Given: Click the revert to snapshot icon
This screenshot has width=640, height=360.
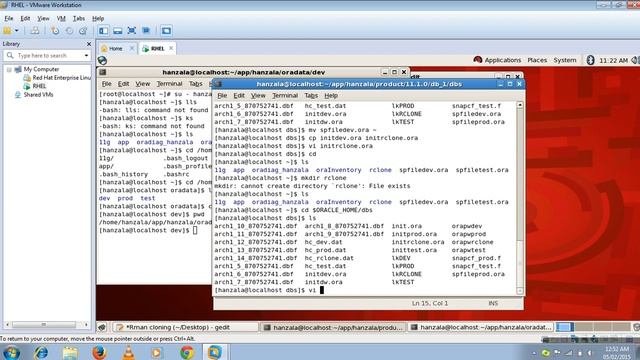Looking at the screenshot, I should pyautogui.click(x=69, y=31).
